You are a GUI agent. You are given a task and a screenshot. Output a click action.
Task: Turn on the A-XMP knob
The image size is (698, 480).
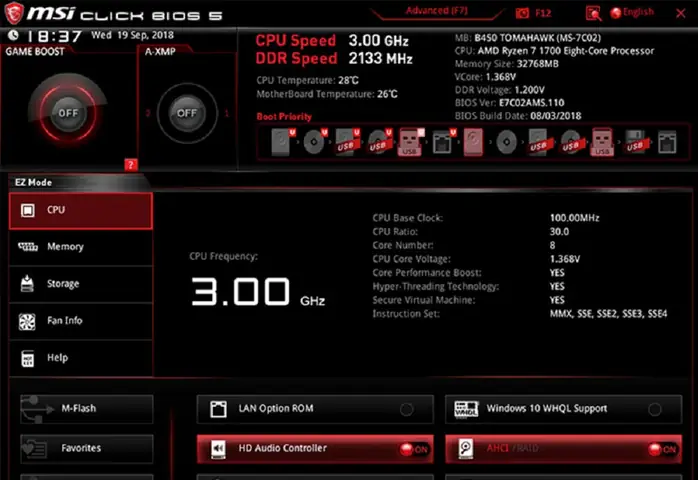(x=187, y=113)
